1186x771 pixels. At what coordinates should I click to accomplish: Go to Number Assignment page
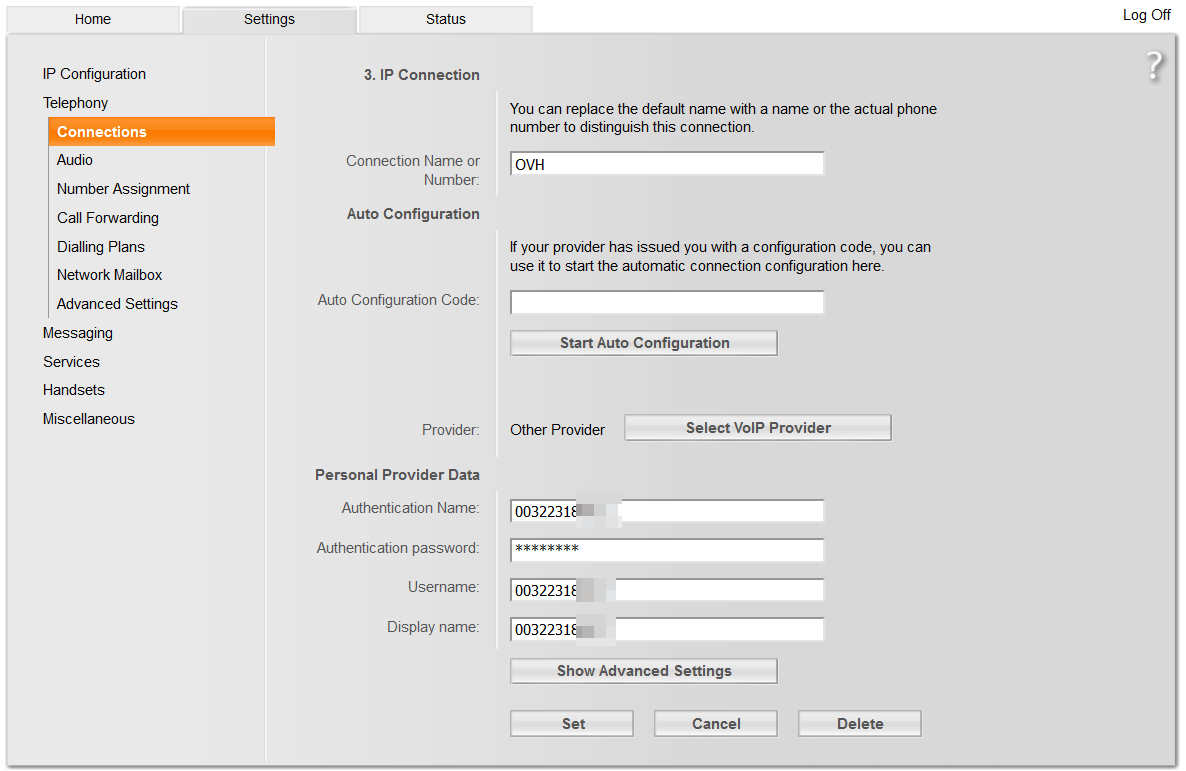pos(123,189)
